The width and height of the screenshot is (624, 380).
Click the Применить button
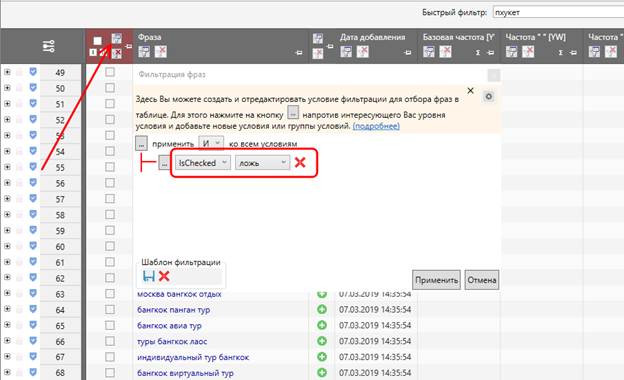tap(436, 280)
